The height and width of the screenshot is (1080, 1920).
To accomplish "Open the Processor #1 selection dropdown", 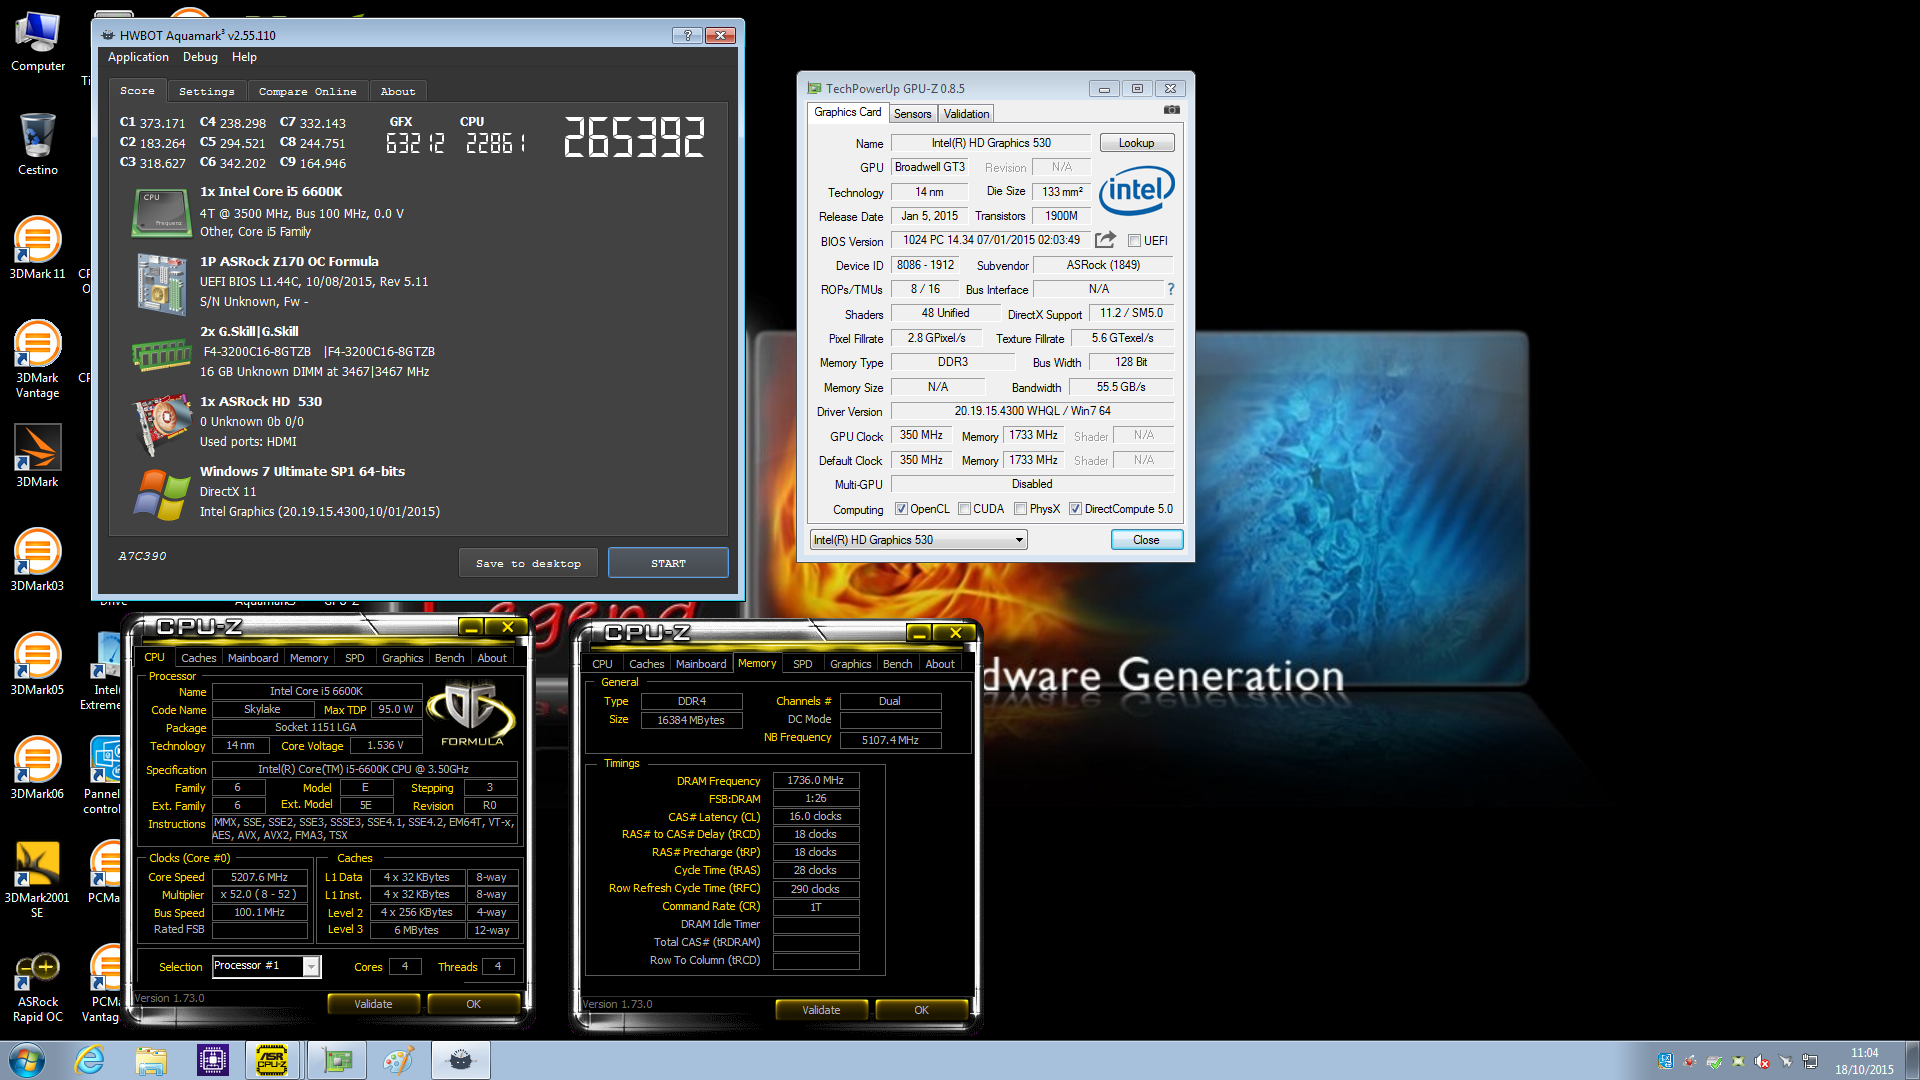I will 266,966.
